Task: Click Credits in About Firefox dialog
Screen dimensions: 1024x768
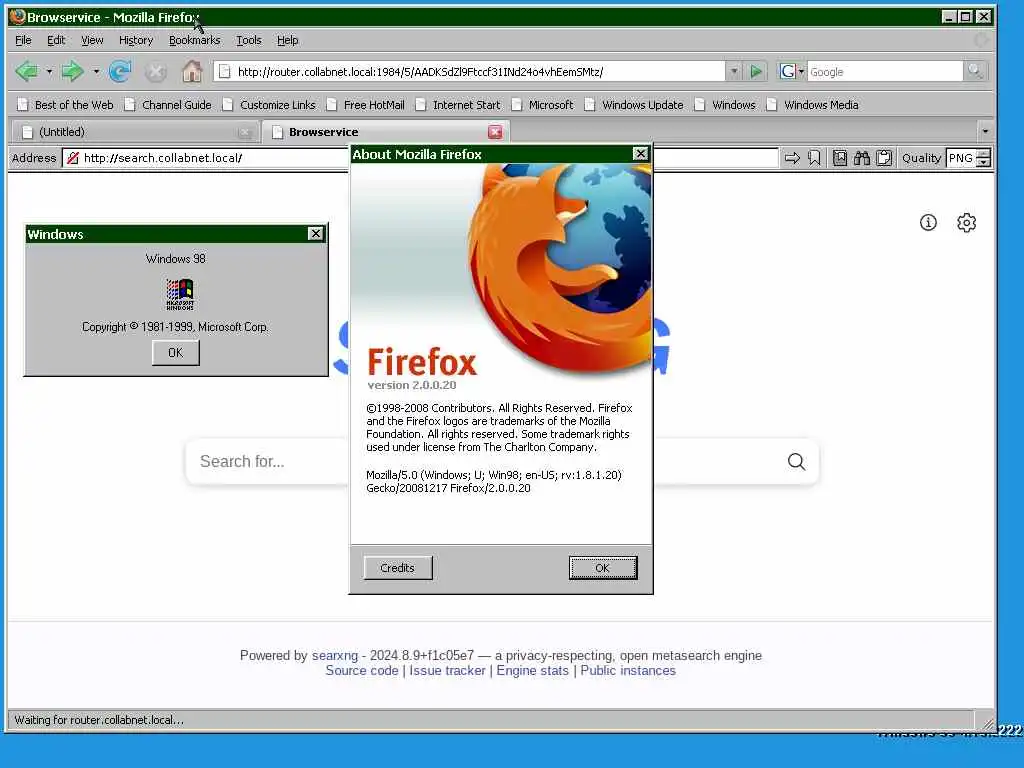Action: [398, 568]
